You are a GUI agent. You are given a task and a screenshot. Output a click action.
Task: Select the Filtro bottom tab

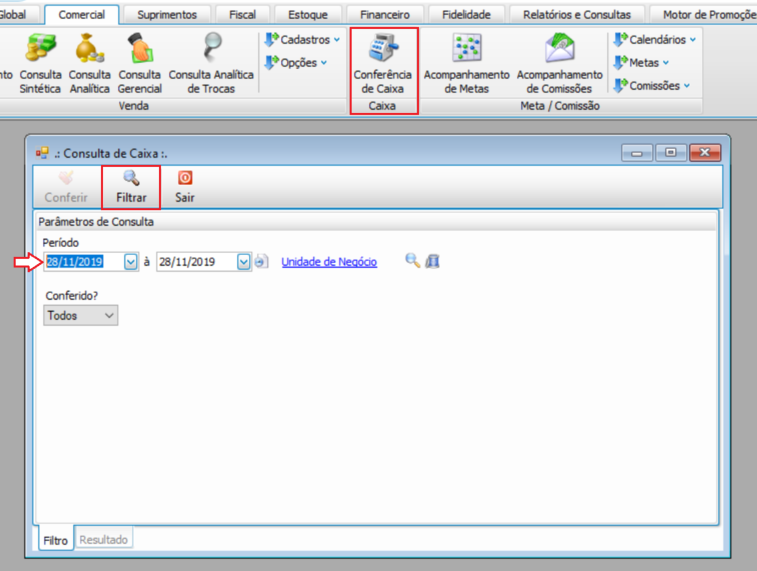56,540
